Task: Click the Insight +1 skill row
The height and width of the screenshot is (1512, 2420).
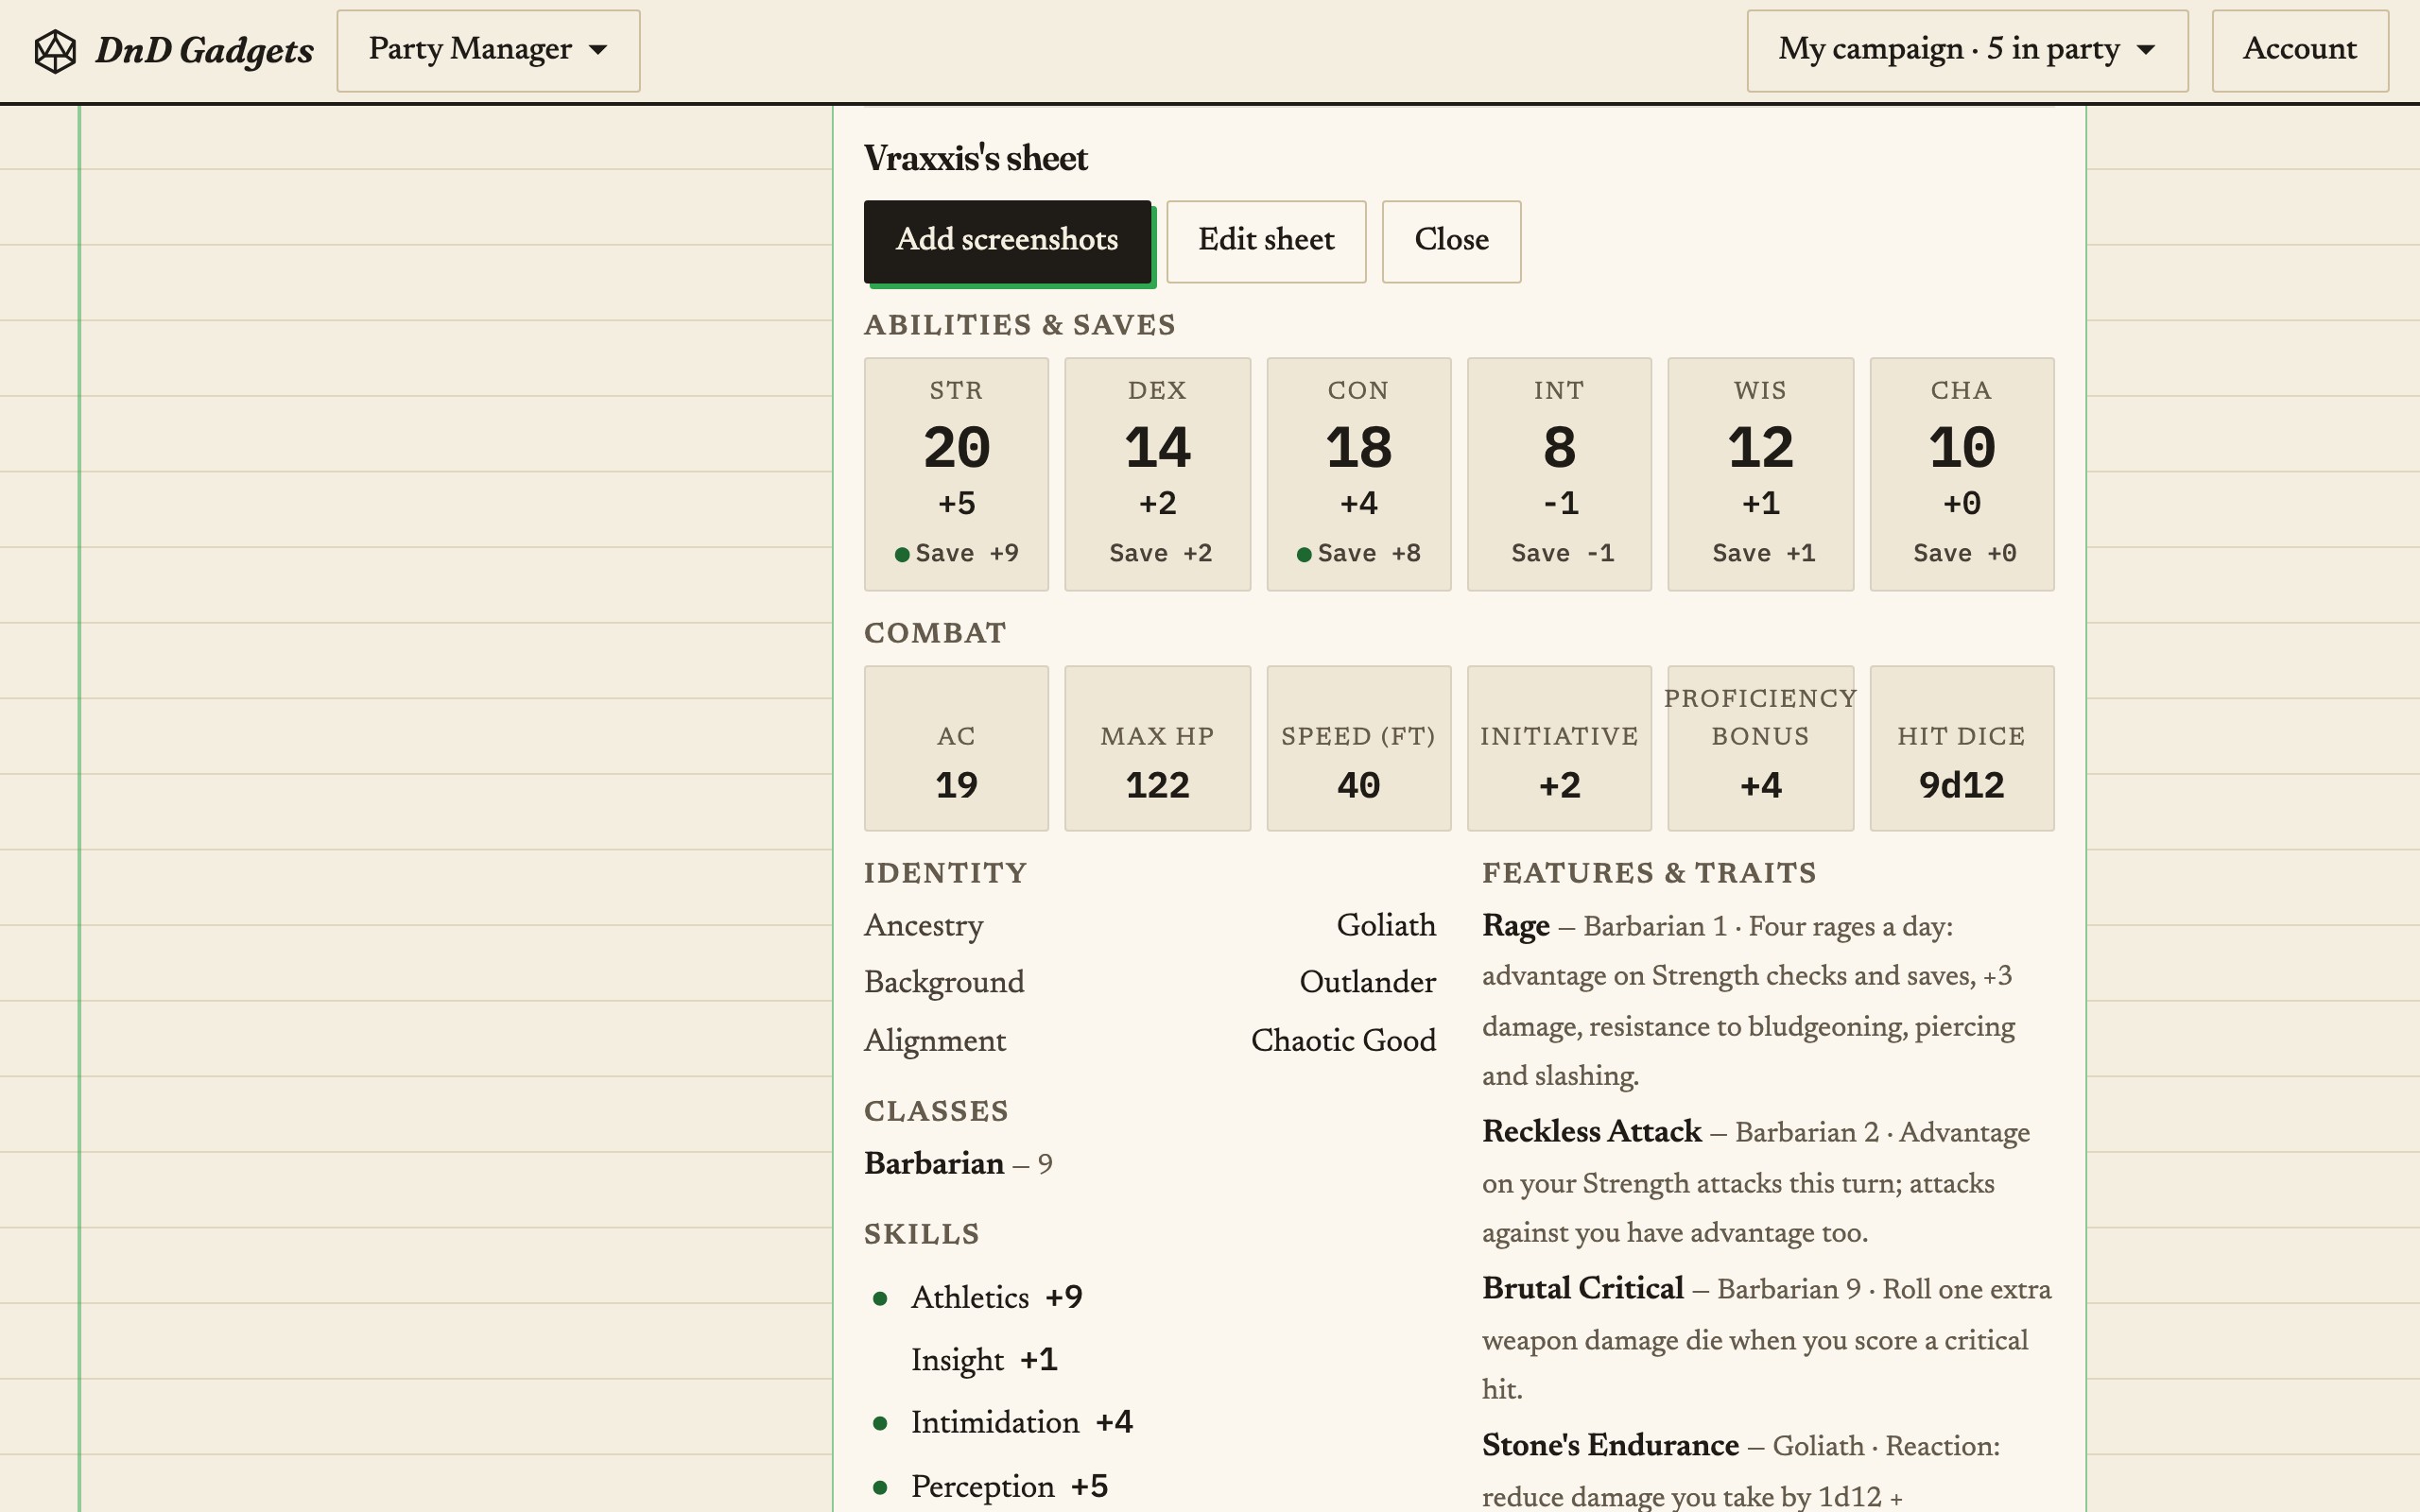Action: 984,1360
